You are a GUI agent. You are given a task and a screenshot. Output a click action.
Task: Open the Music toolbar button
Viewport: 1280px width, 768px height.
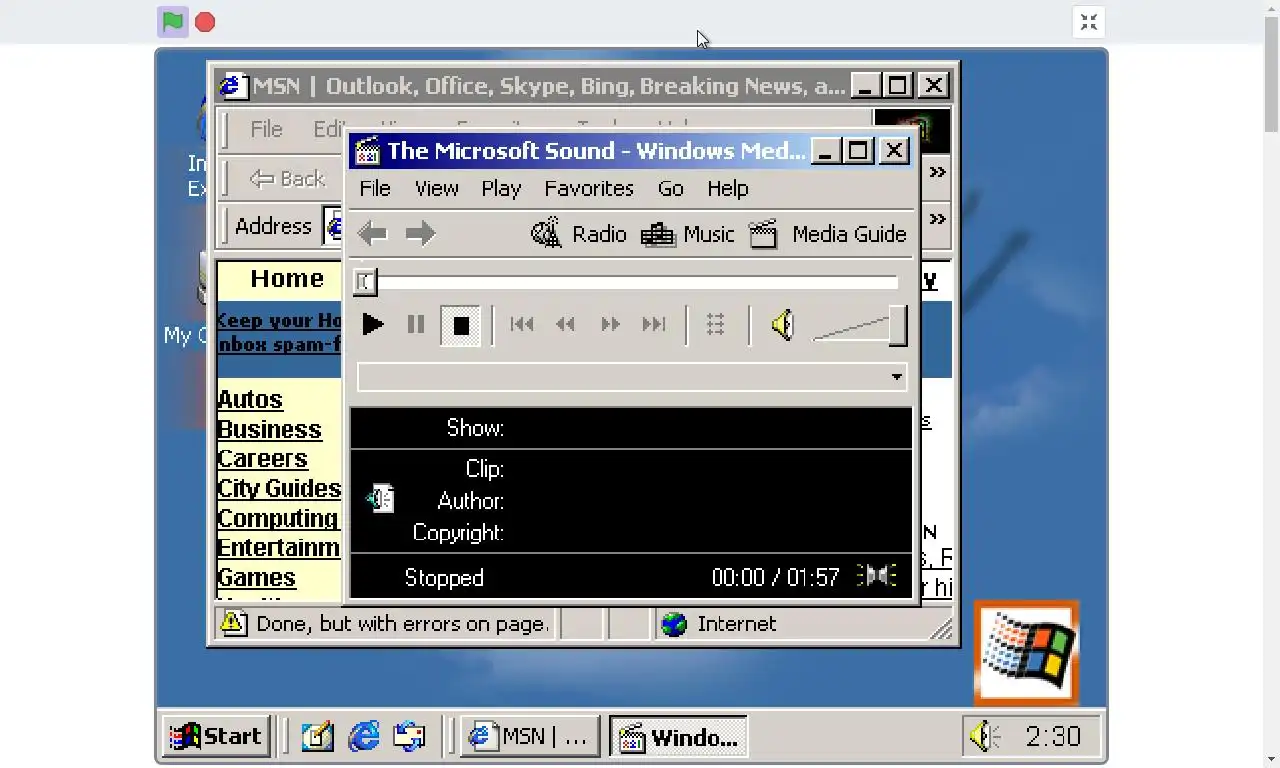coord(688,234)
